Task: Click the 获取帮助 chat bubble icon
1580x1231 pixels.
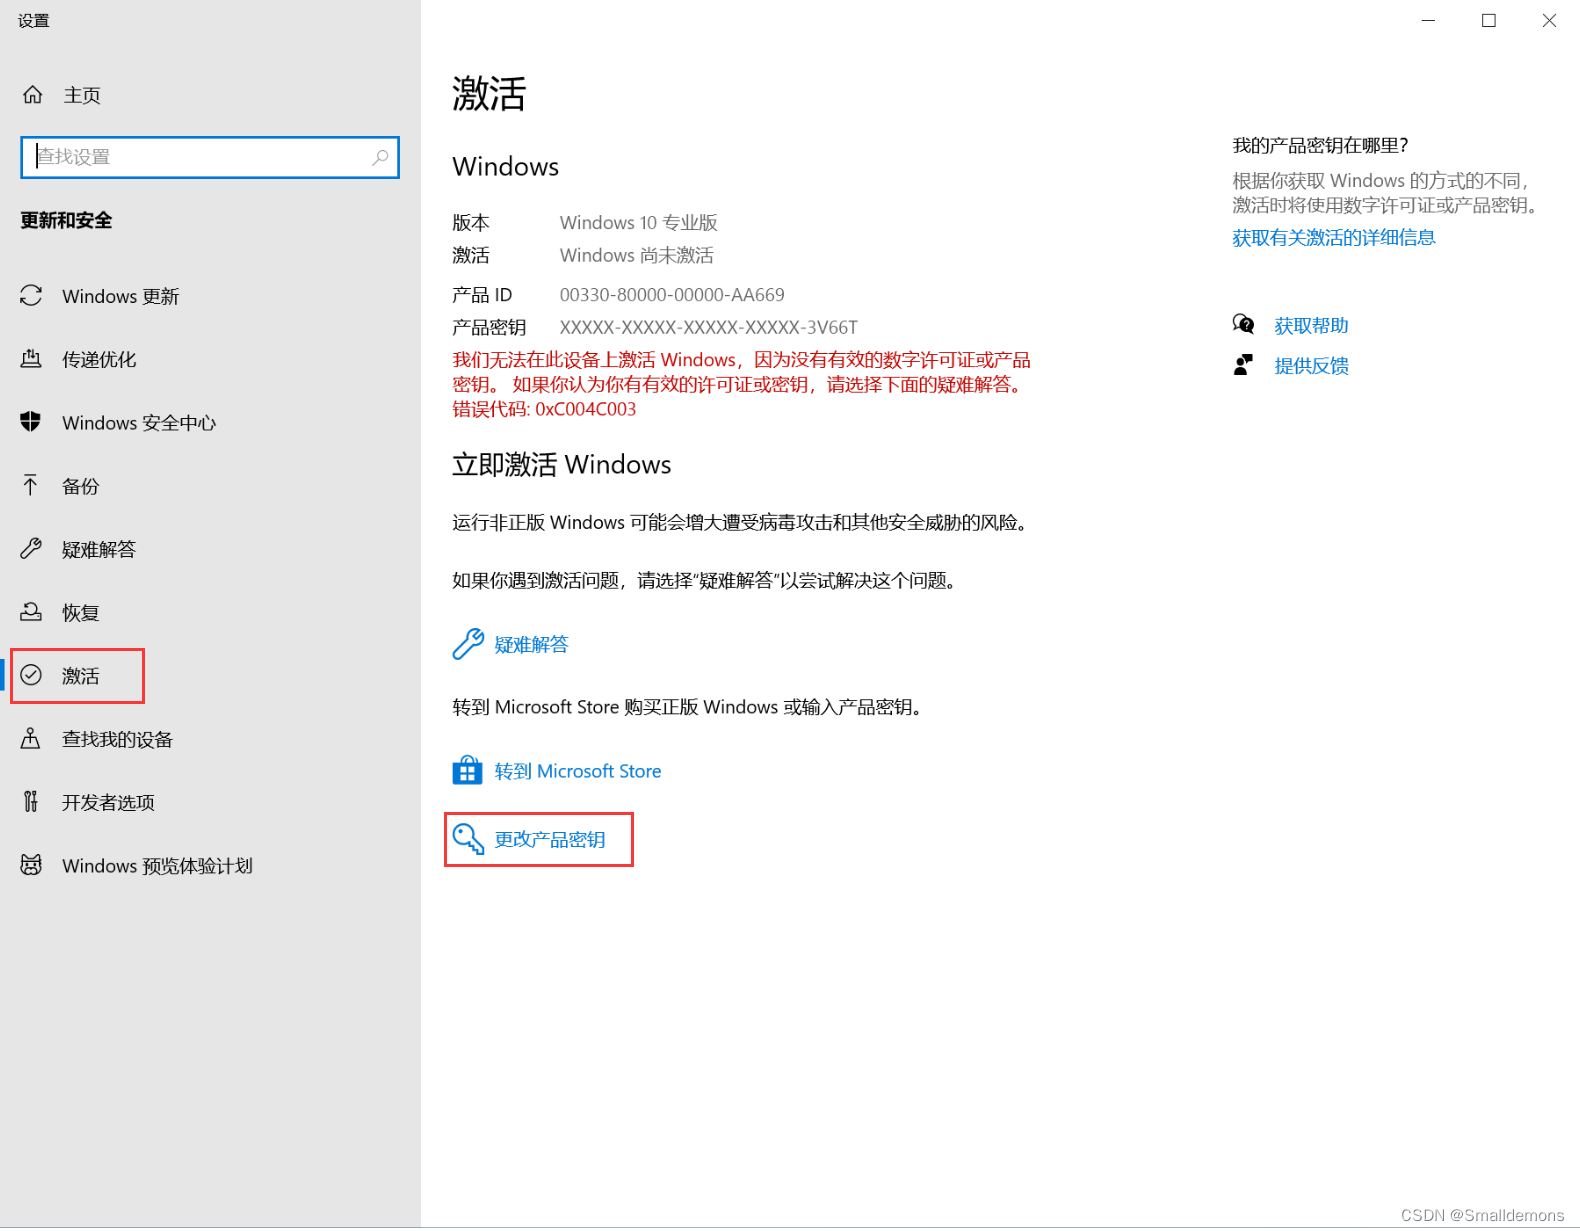Action: click(1243, 324)
